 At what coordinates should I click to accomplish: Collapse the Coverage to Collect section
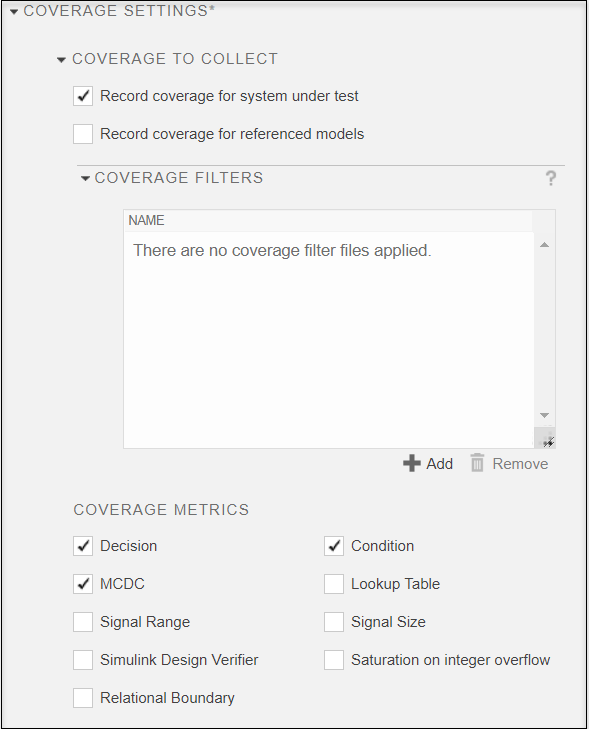61,60
